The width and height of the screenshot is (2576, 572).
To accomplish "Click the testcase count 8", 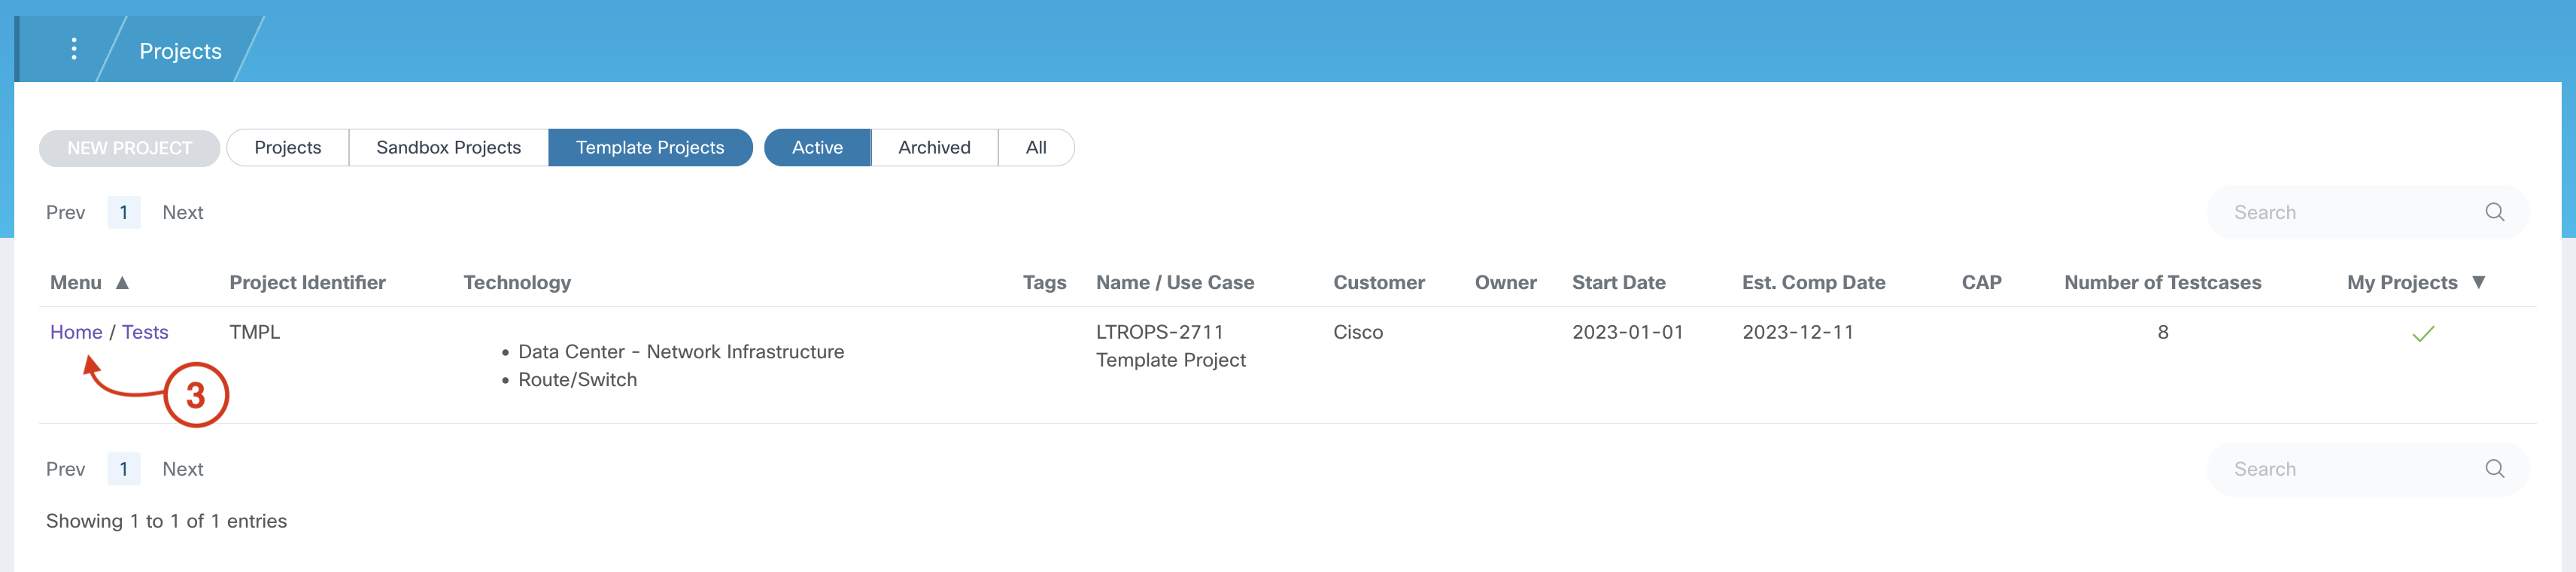I will (x=2163, y=332).
